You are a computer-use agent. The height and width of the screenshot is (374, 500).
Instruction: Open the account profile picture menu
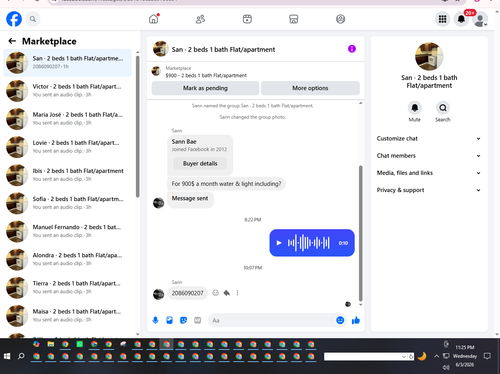pyautogui.click(x=480, y=19)
